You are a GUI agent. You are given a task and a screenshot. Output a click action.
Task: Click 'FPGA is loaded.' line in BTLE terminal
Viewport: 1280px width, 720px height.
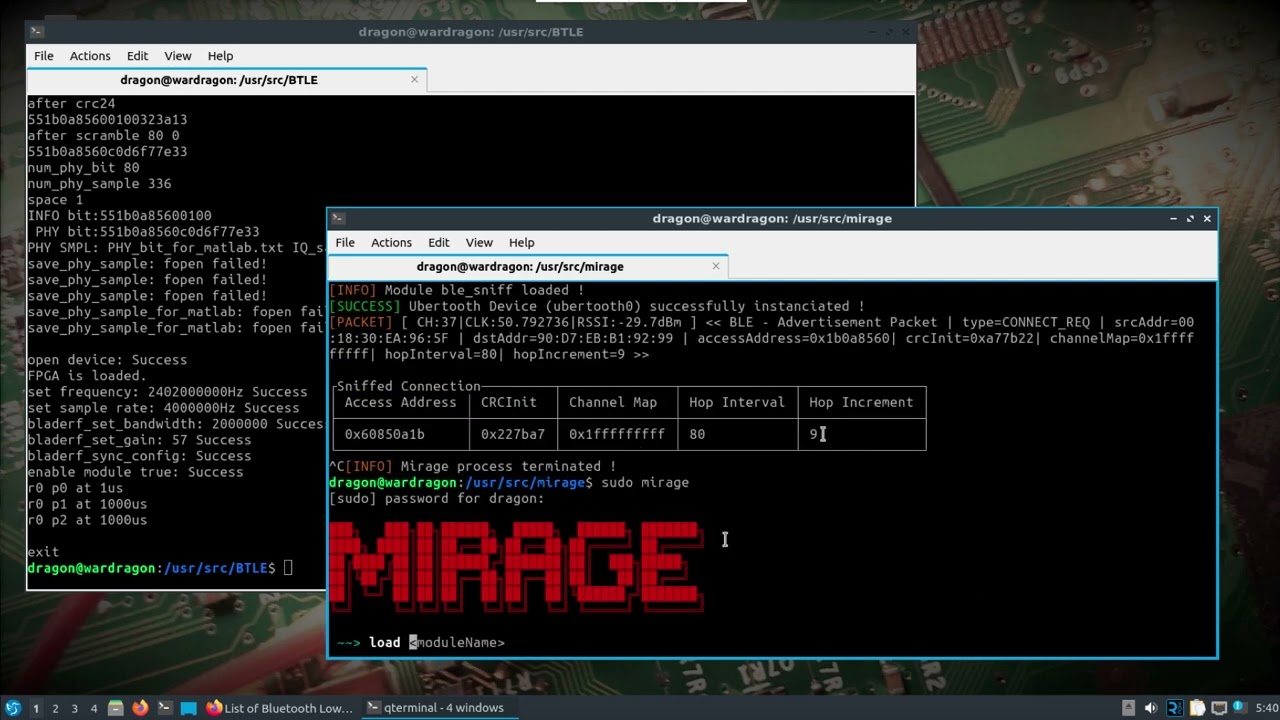click(87, 376)
